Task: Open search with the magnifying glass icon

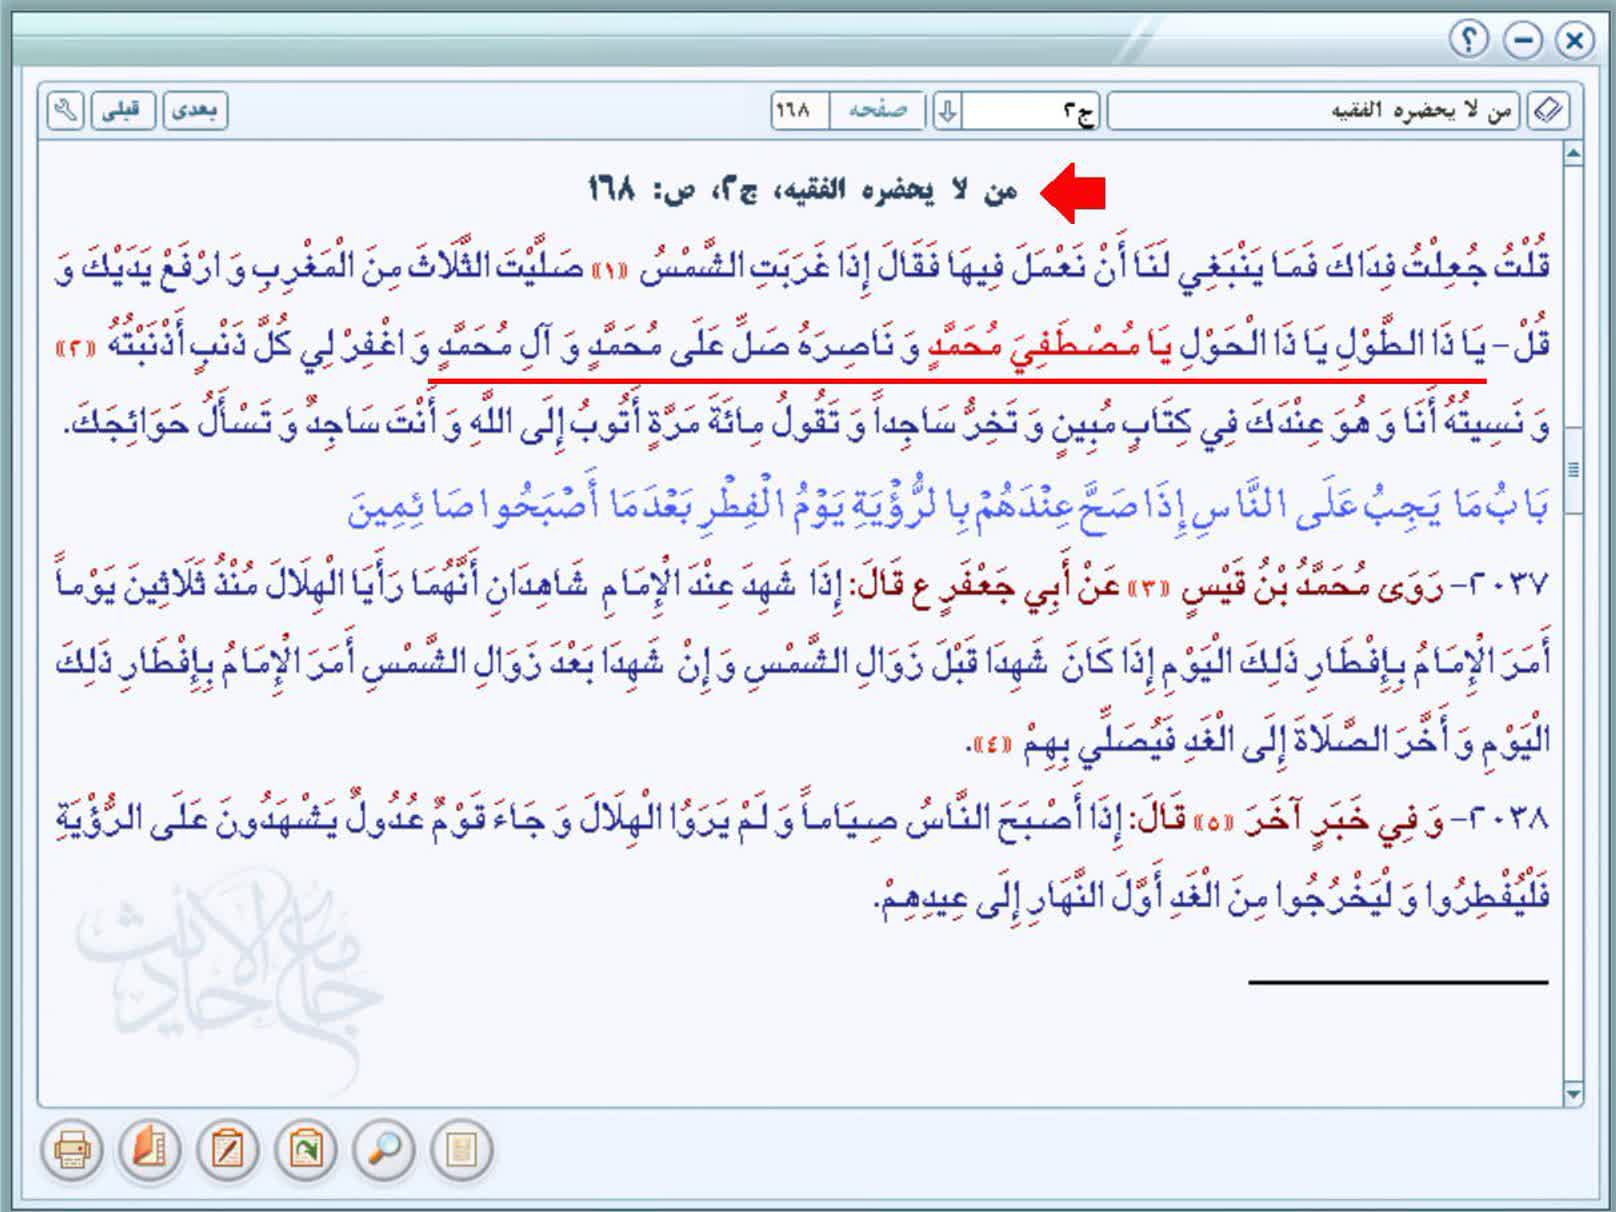Action: coord(384,1150)
